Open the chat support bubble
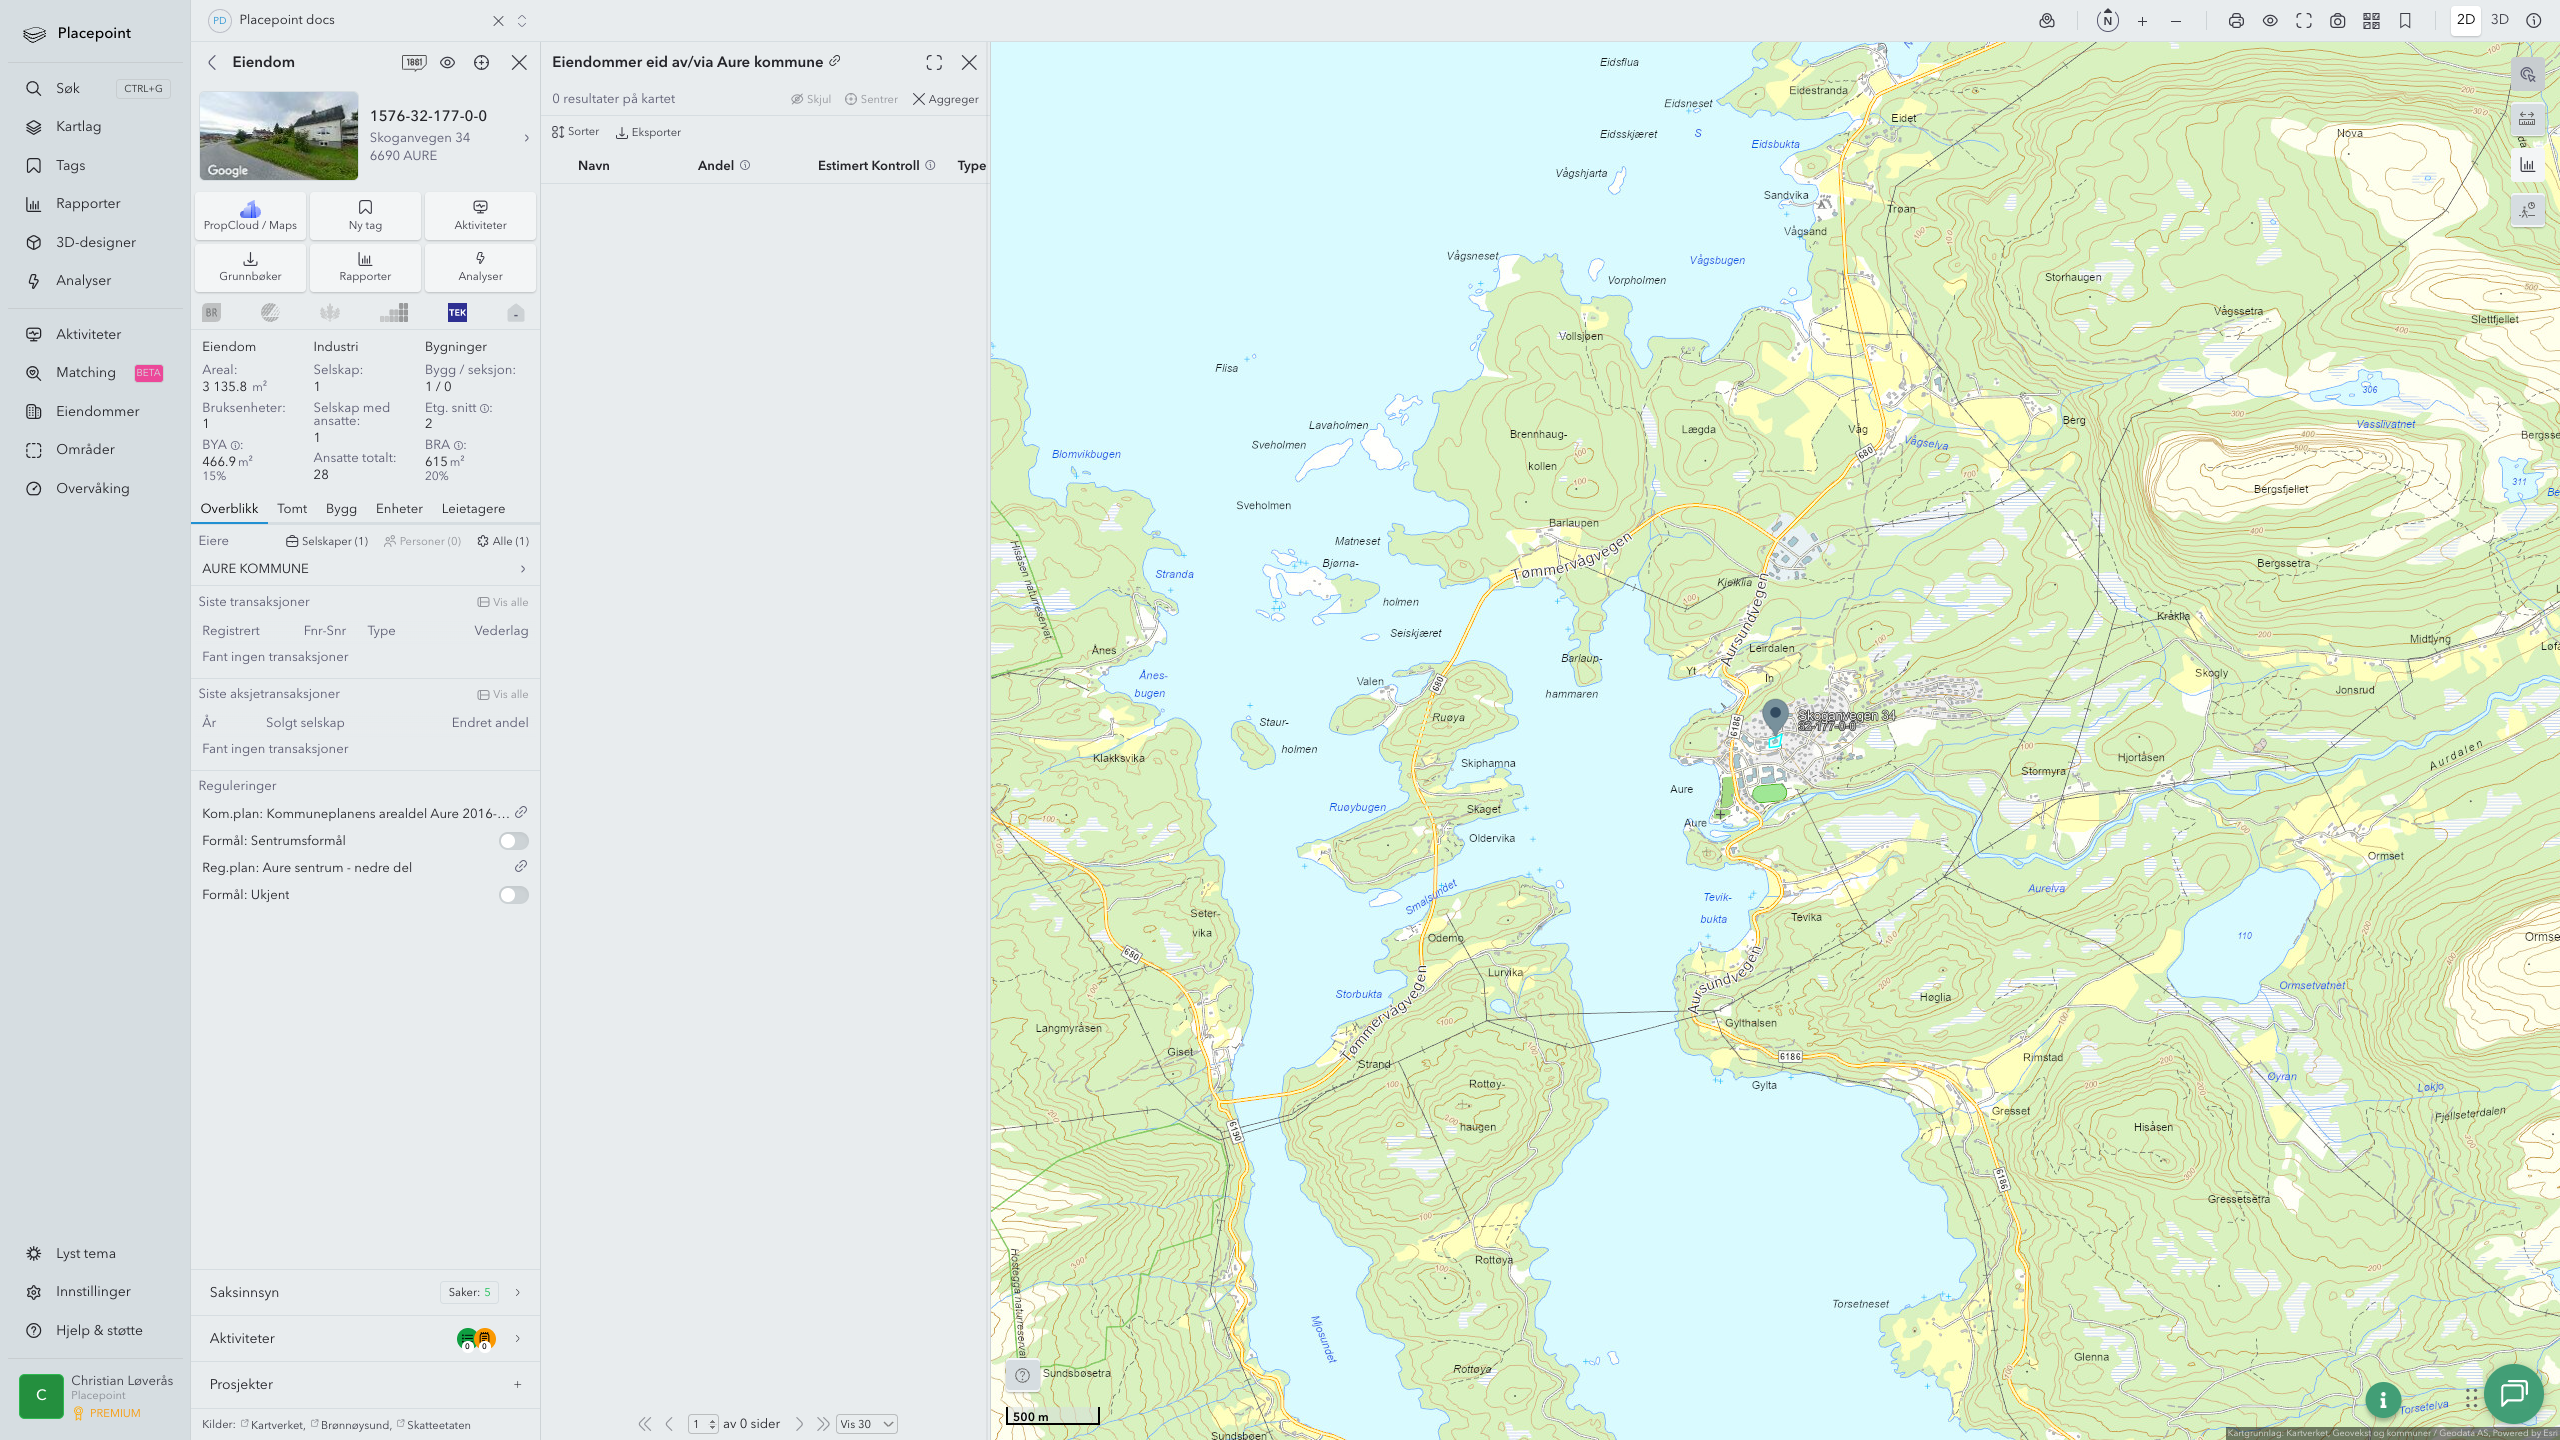The width and height of the screenshot is (2560, 1440). coord(2513,1393)
